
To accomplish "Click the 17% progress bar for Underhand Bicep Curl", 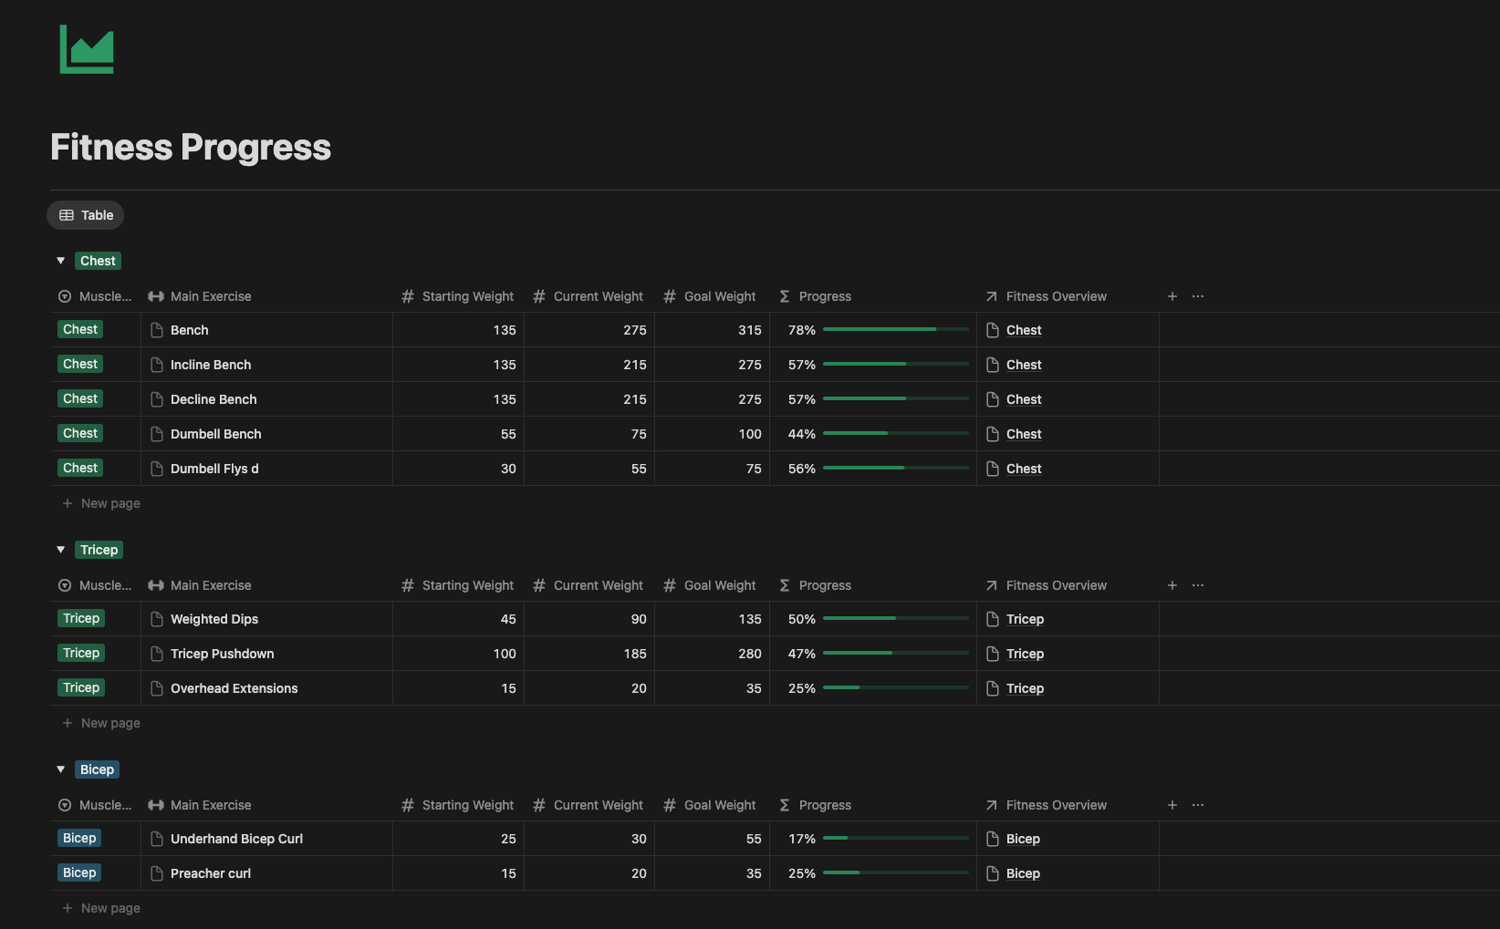I will [896, 839].
